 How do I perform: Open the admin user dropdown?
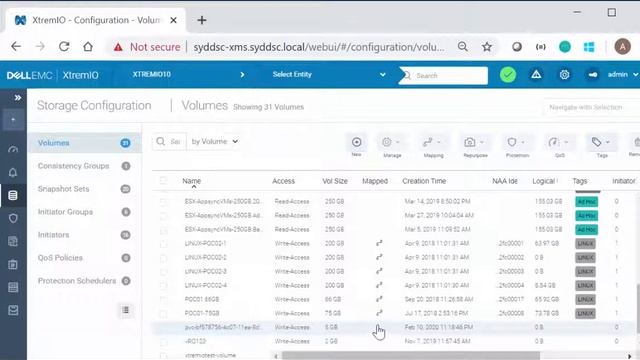tap(622, 74)
